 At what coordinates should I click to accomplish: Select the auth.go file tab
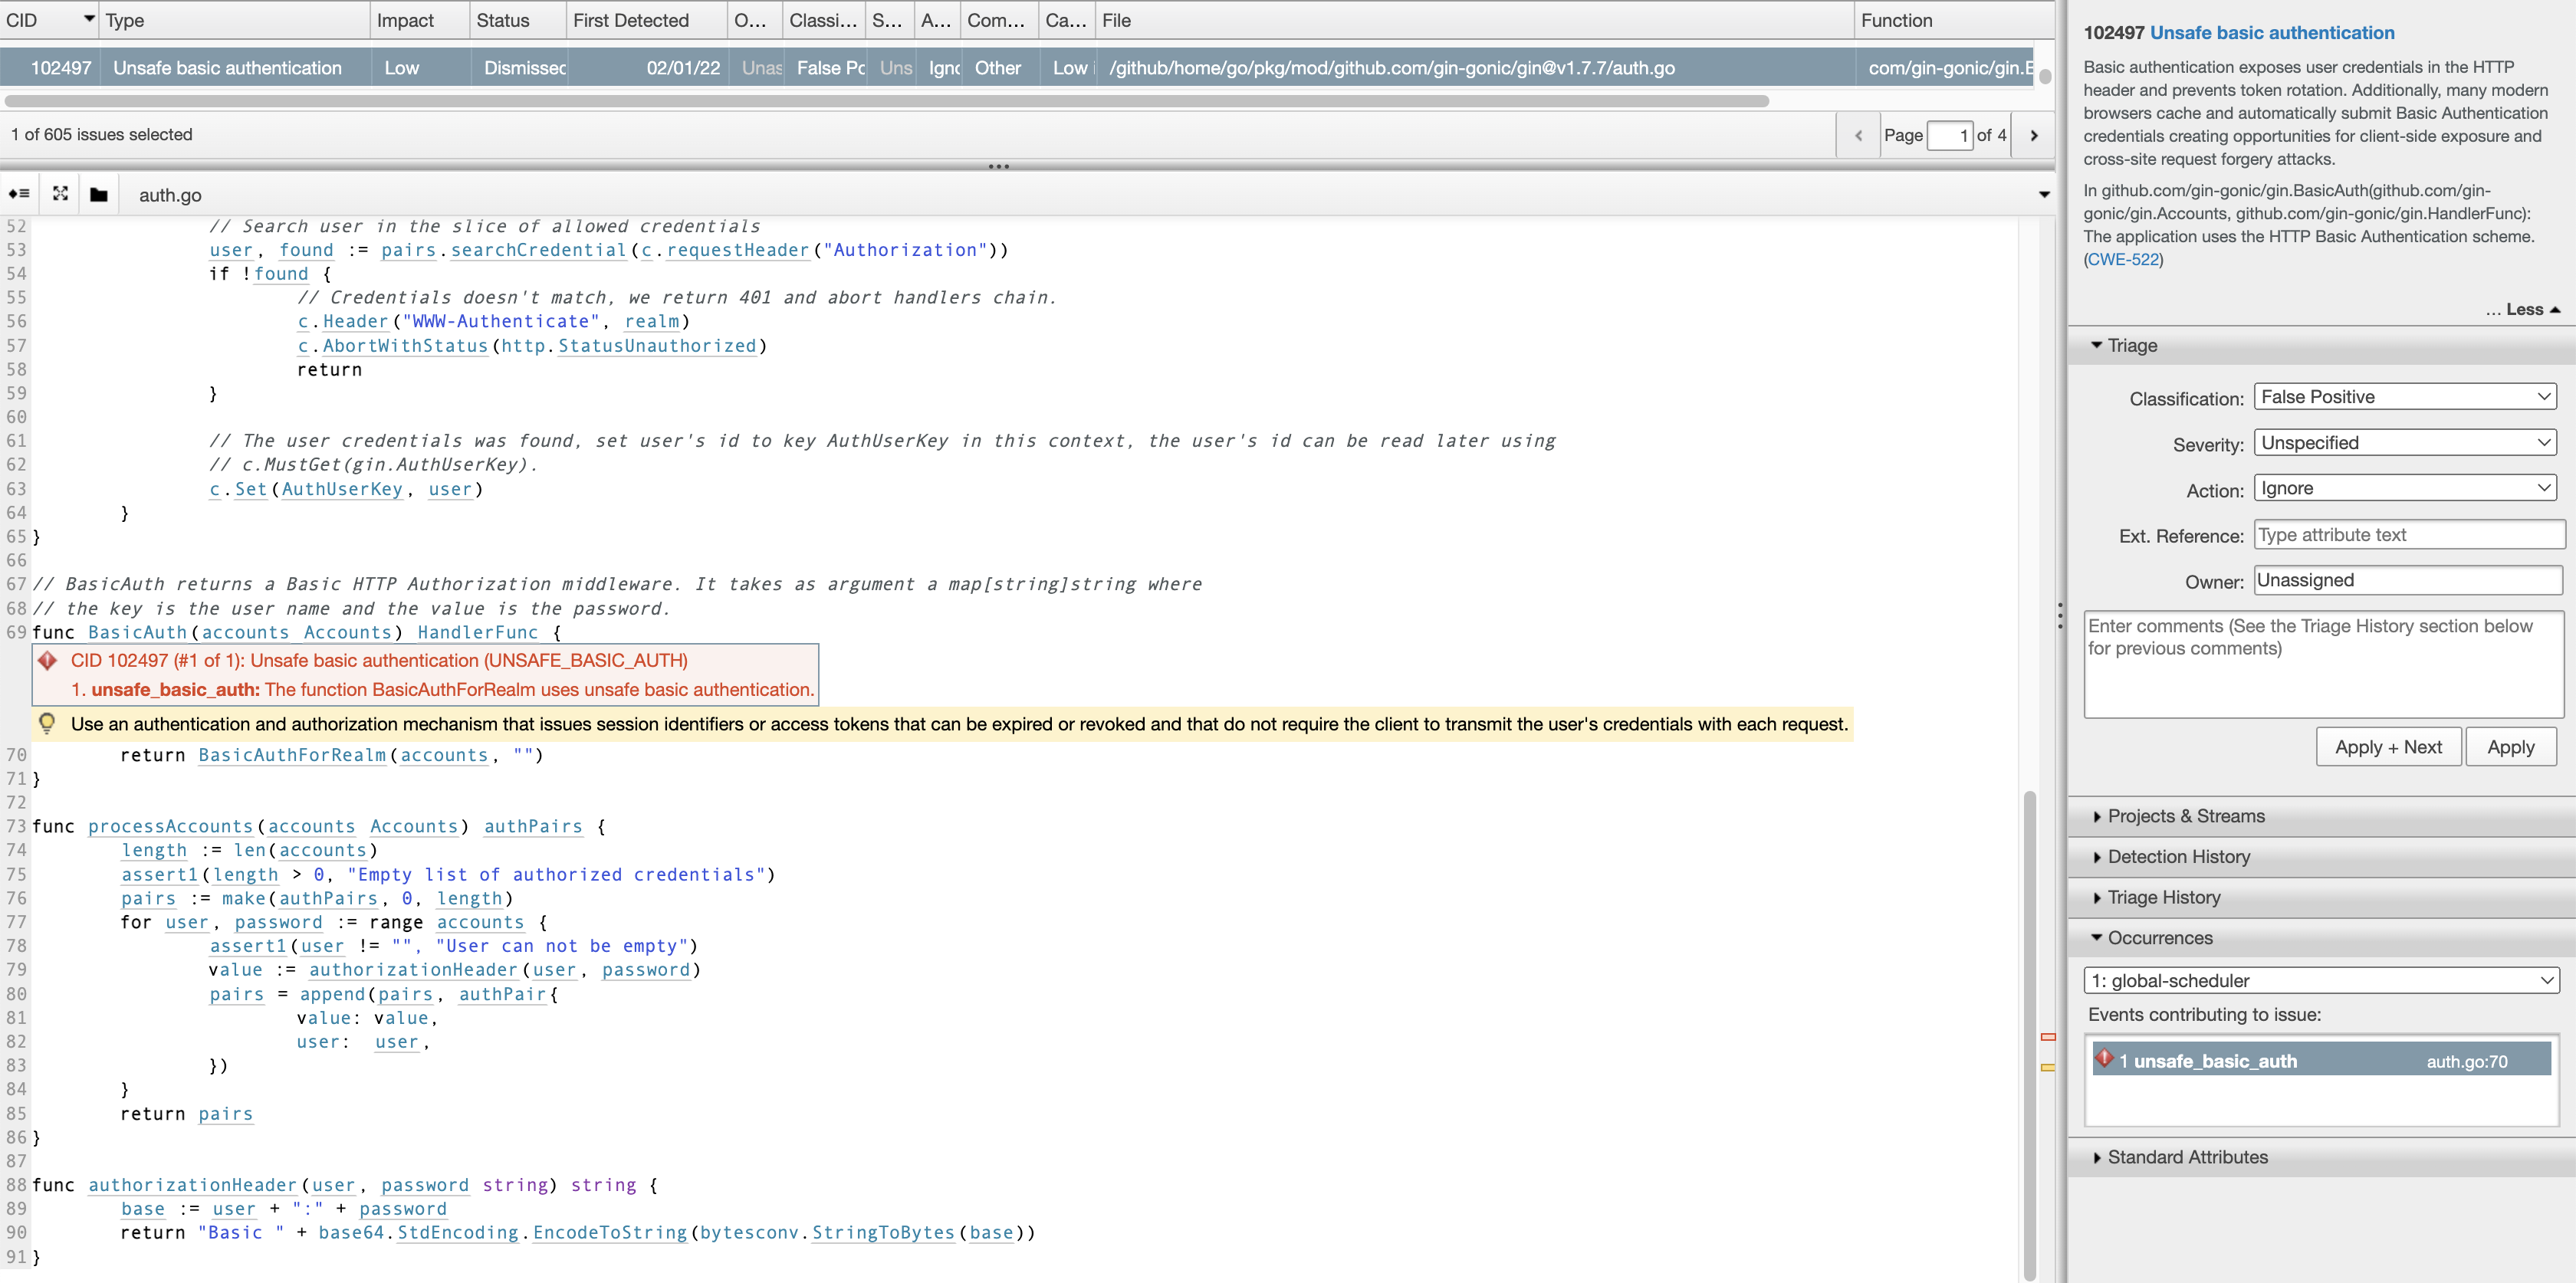[x=169, y=194]
